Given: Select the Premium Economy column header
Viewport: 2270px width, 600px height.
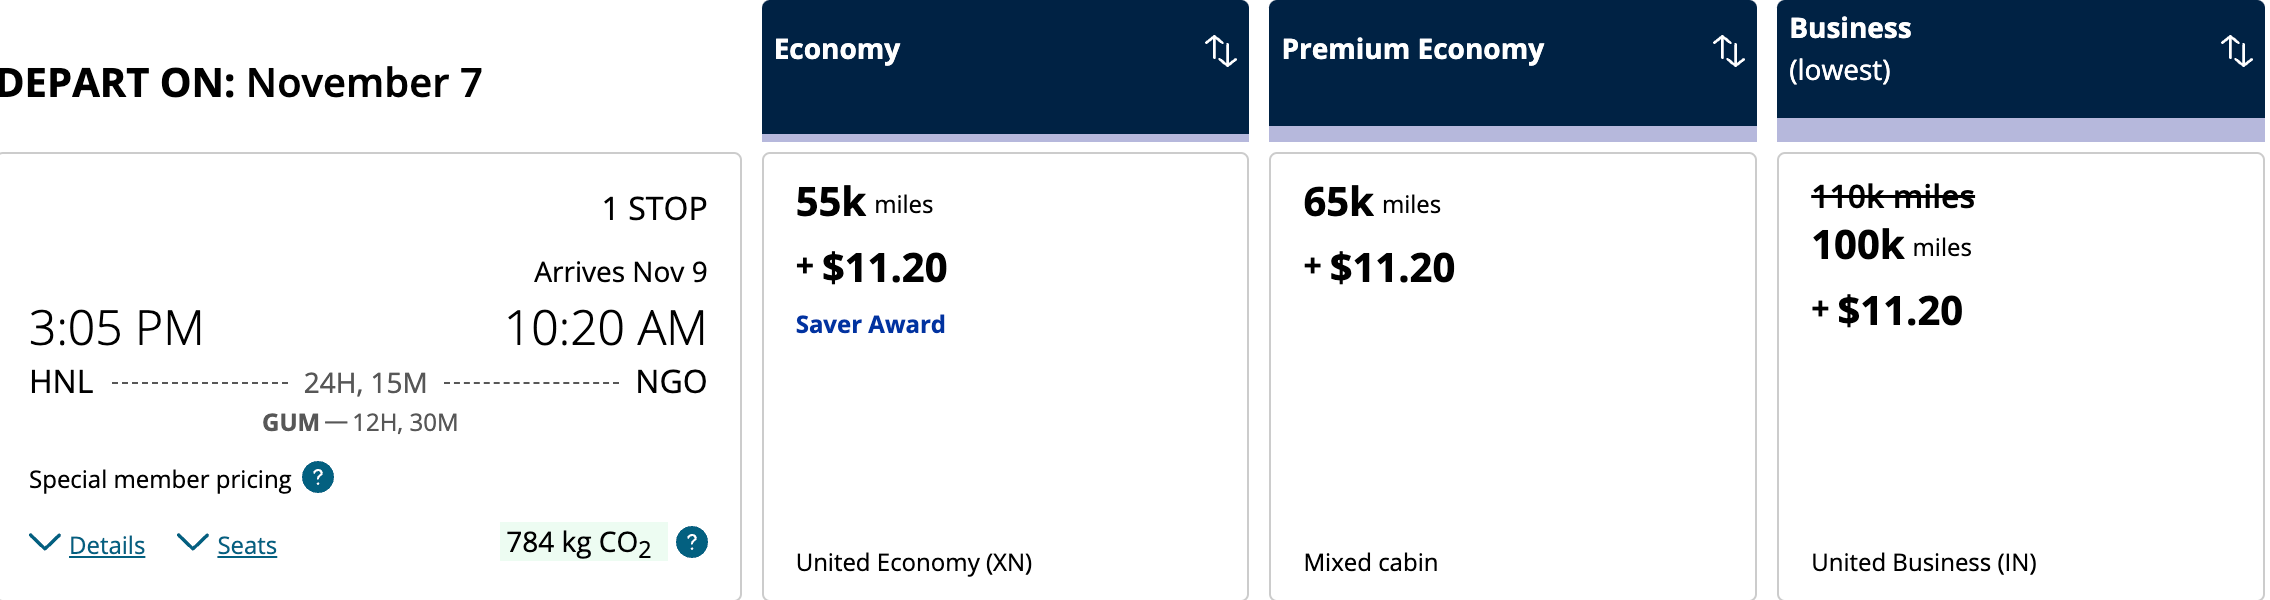Looking at the screenshot, I should click(x=1412, y=50).
